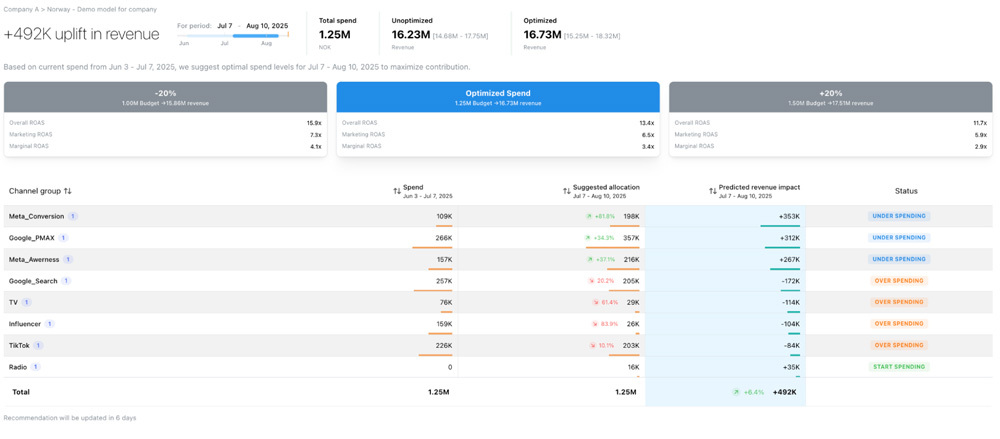
Task: Expand the Google_PMAX channel group row
Action: [x=32, y=238]
